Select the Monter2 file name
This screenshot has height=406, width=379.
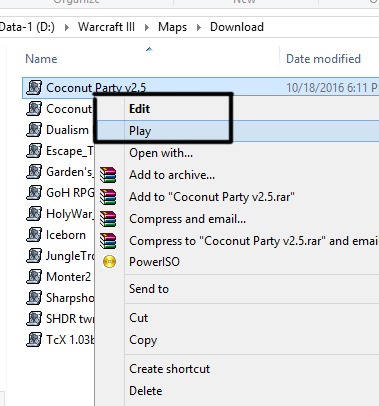pyautogui.click(x=68, y=277)
